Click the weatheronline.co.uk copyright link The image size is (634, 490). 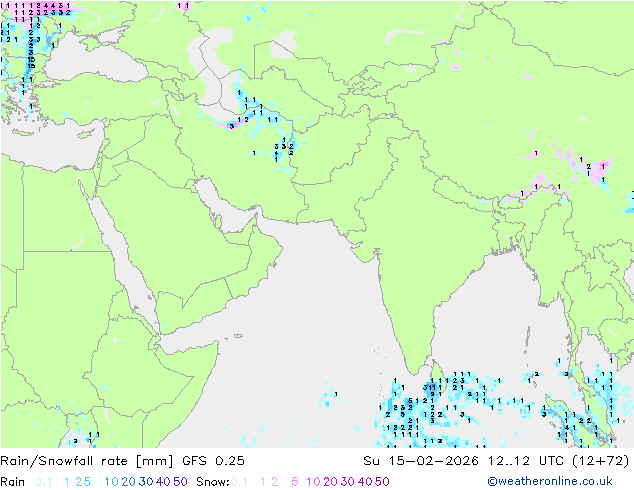(550, 481)
